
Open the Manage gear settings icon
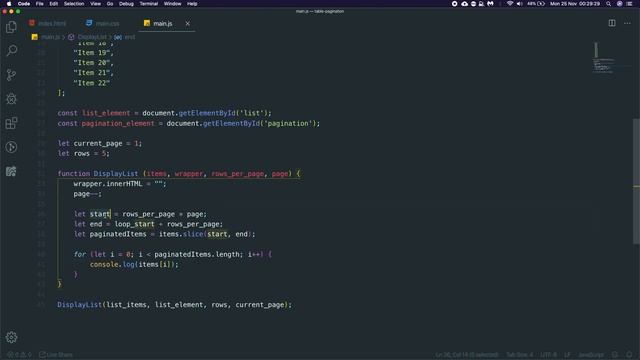pos(11,337)
